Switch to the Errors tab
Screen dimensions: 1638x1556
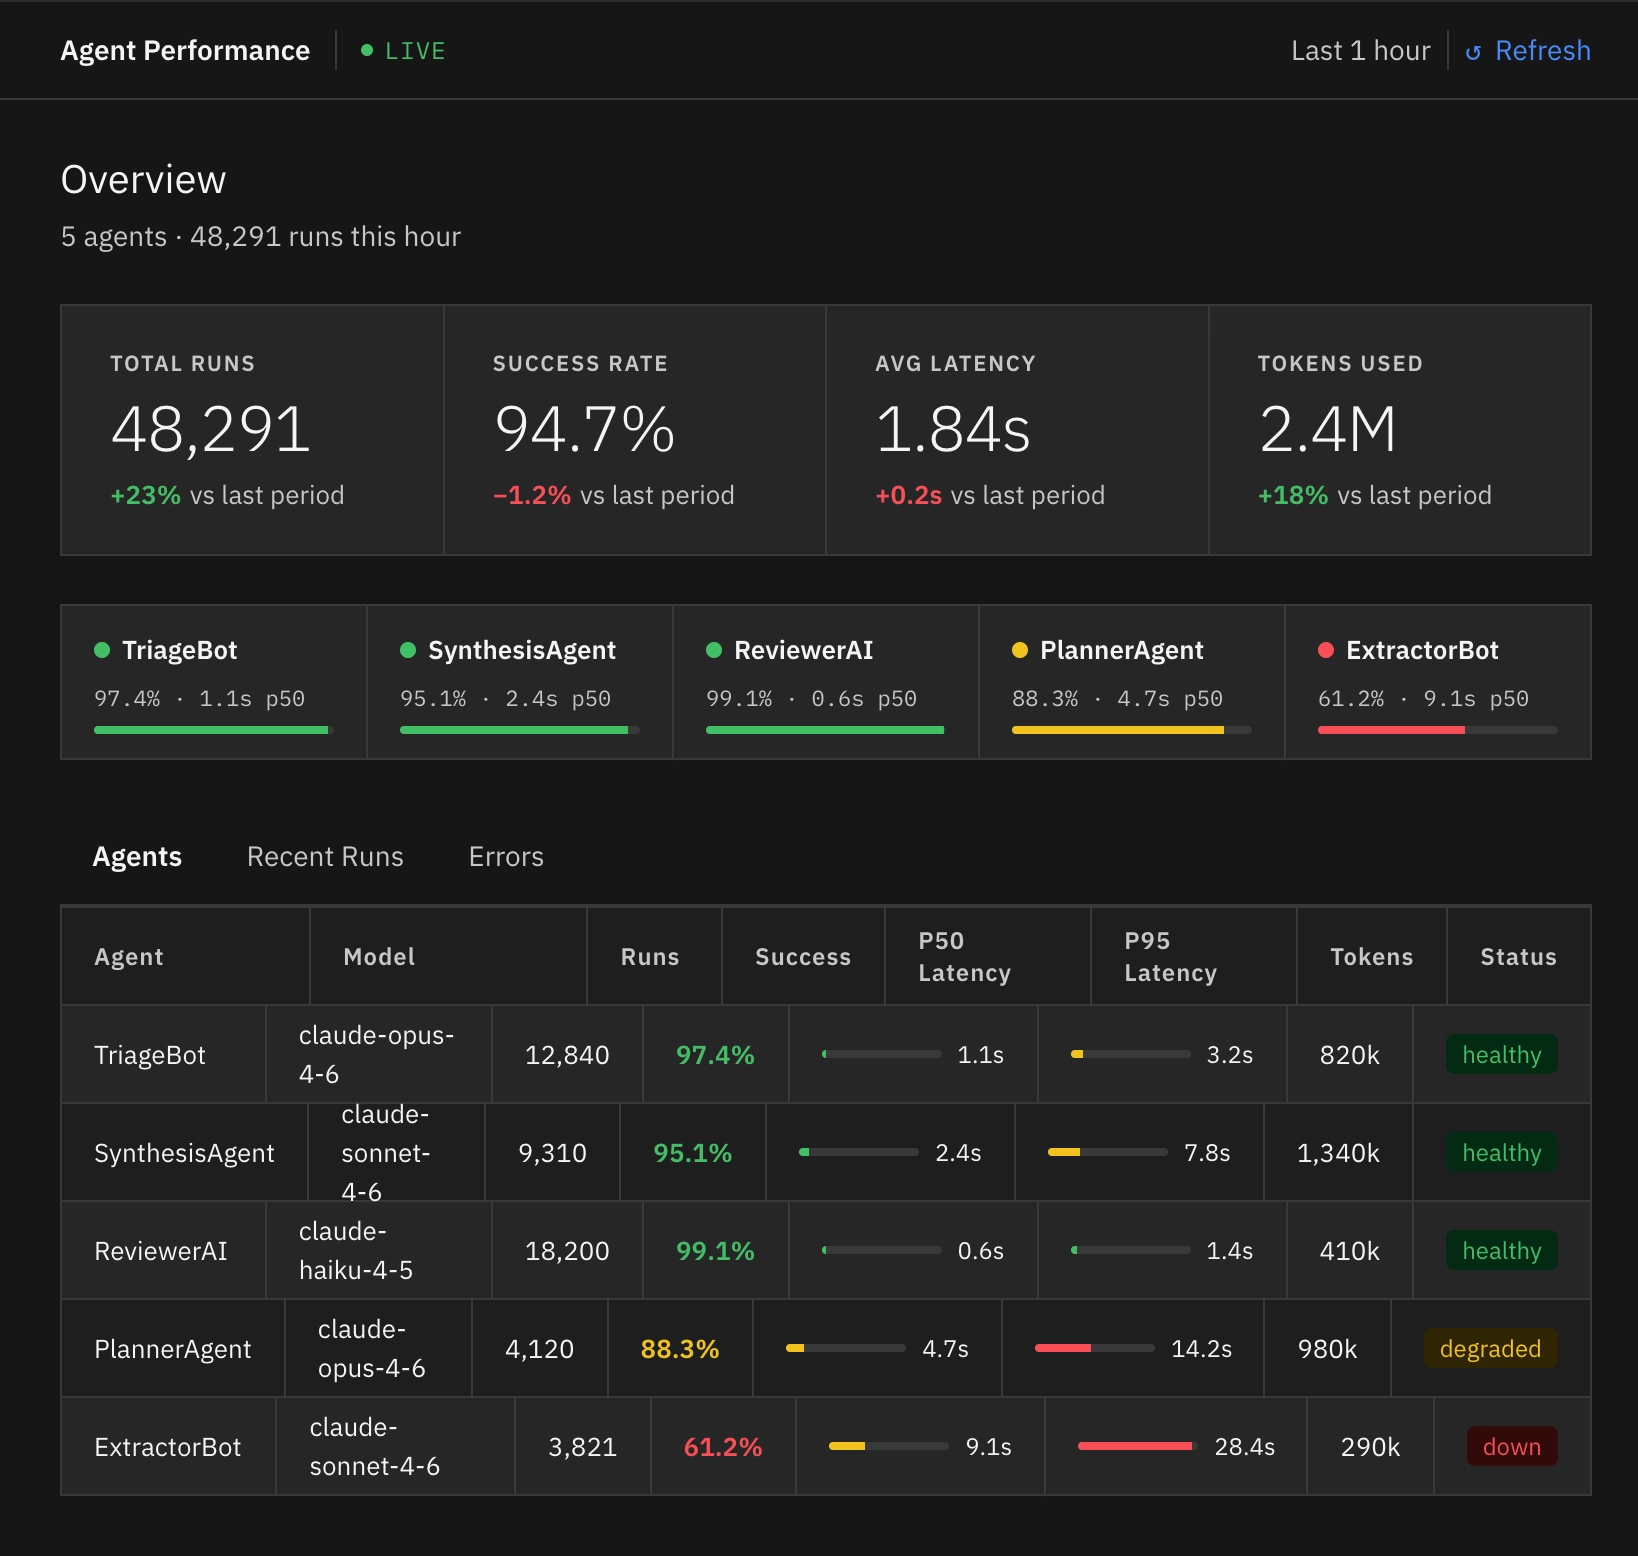tap(506, 857)
